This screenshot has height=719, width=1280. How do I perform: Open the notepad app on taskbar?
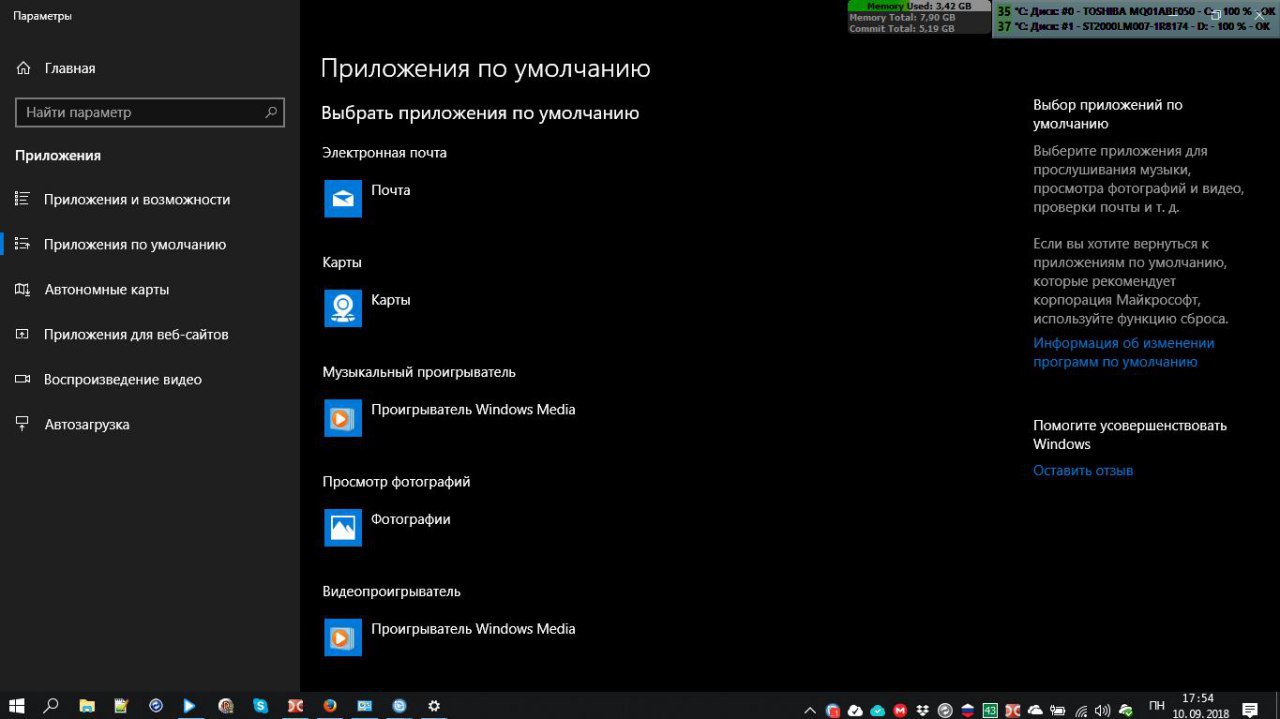click(121, 705)
